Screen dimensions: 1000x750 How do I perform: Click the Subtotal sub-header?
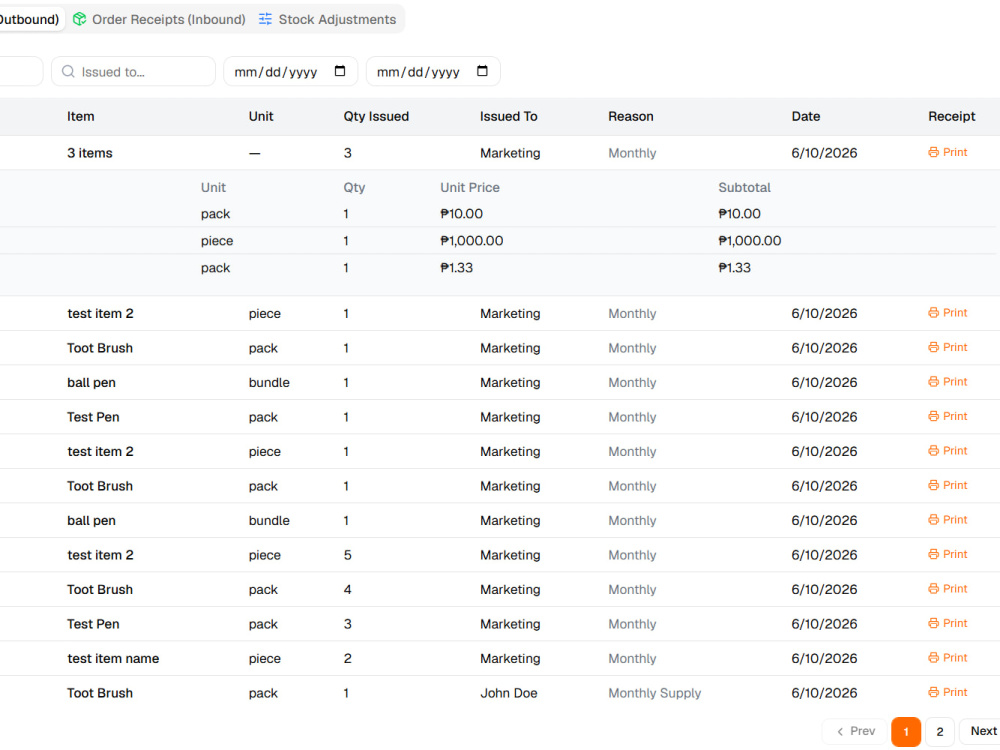pos(744,188)
